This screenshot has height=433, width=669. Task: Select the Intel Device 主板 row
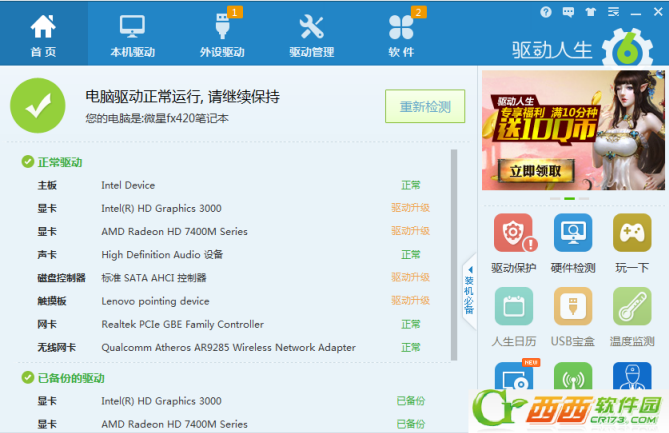pyautogui.click(x=234, y=185)
